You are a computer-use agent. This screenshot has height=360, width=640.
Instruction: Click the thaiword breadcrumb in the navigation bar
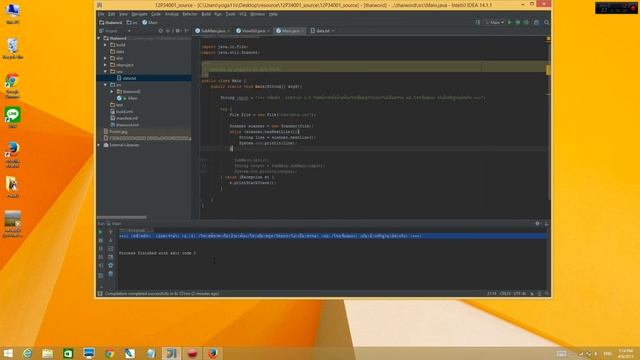[111, 22]
